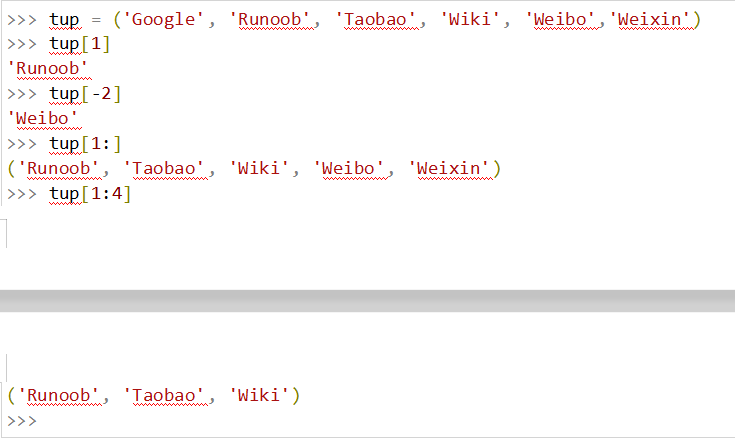Screen dimensions: 735x438
Task: Click the 'tup' variable name in first line
Action: [x=64, y=20]
